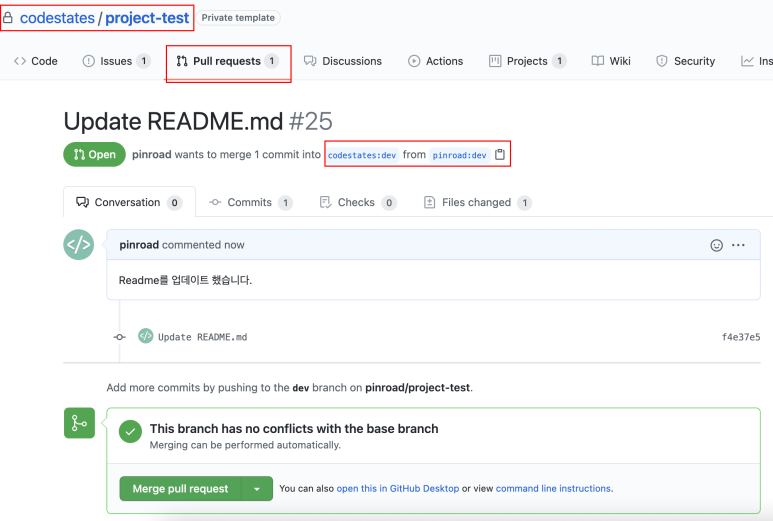Image resolution: width=773 pixels, height=521 pixels.
Task: Copy the pinroad:dev branch name with clipboard icon
Action: click(x=499, y=154)
